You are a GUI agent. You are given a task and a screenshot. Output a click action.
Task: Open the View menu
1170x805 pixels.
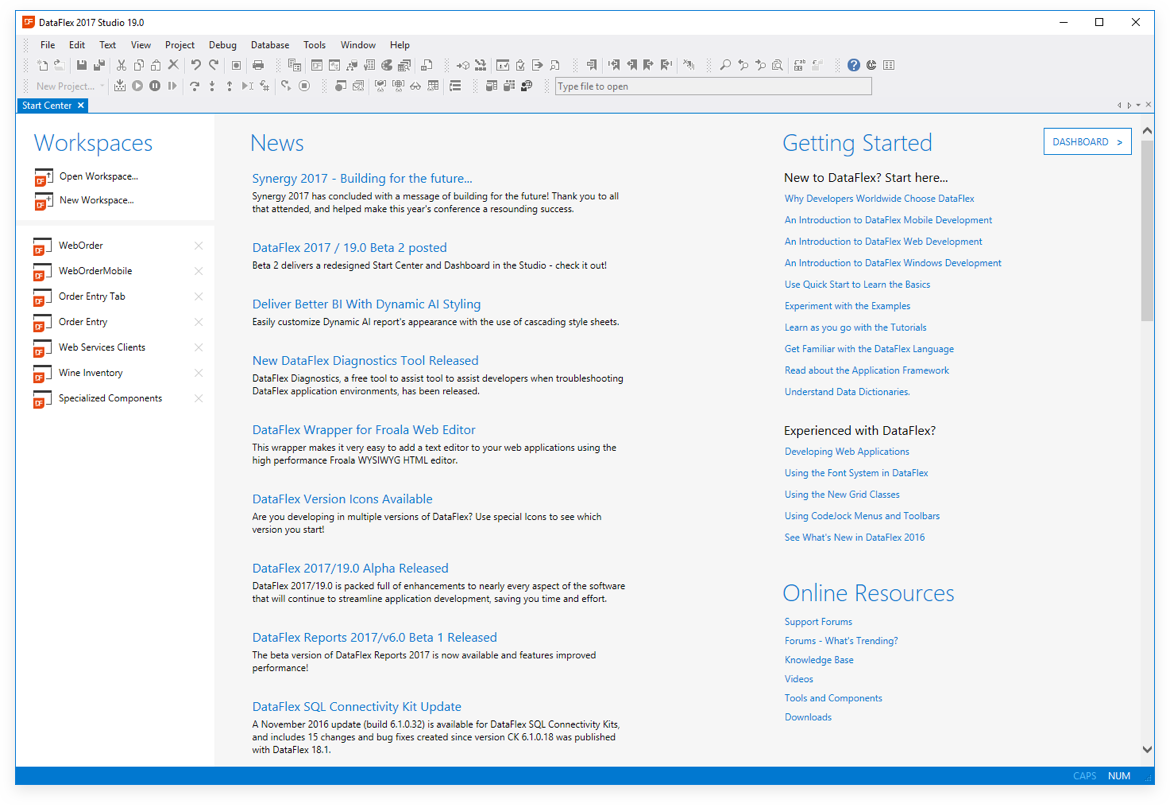140,45
